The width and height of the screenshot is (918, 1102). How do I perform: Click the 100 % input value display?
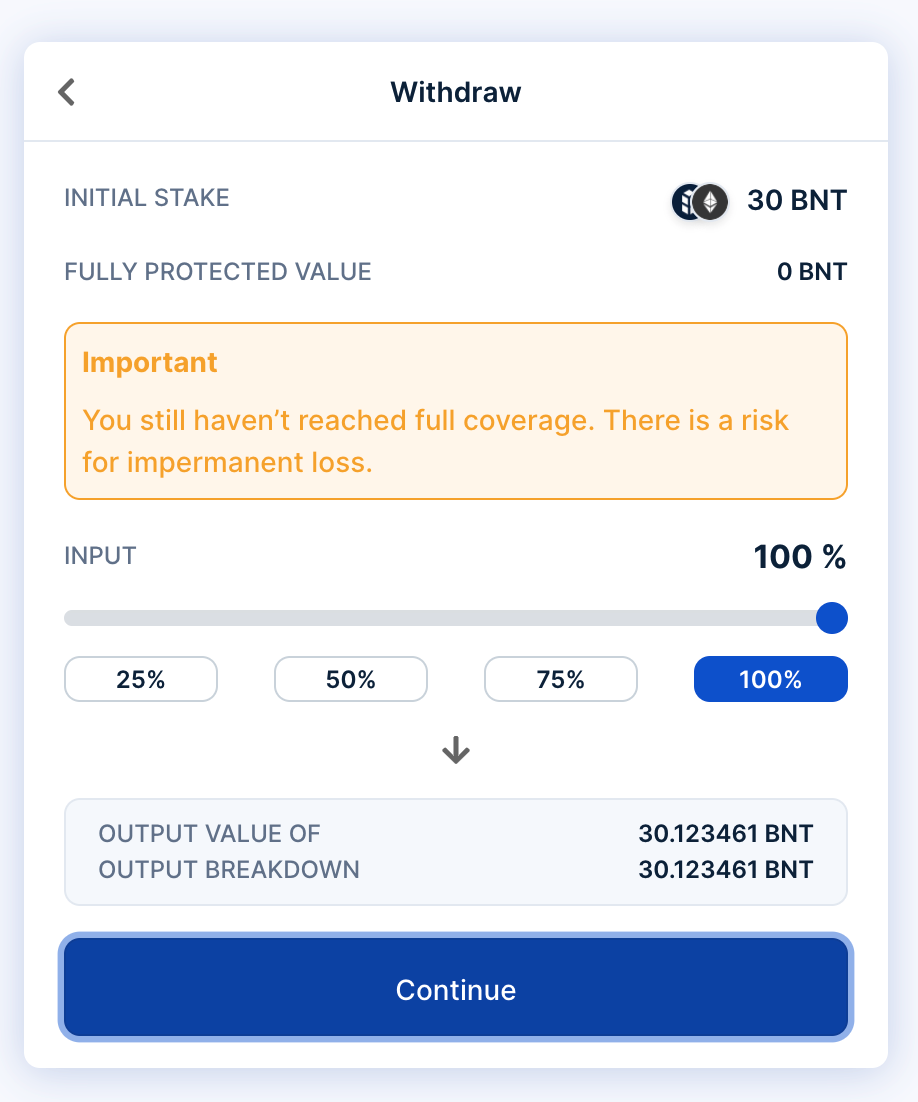point(799,557)
